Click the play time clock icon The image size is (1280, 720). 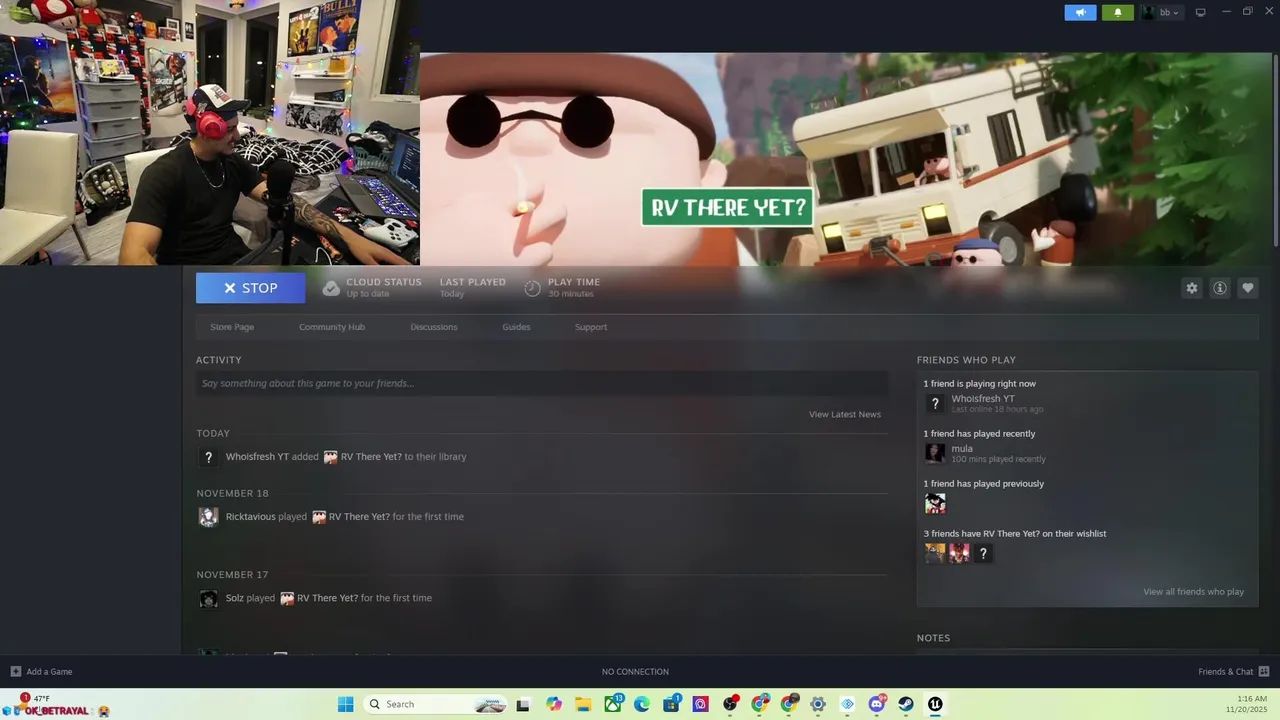(x=533, y=289)
